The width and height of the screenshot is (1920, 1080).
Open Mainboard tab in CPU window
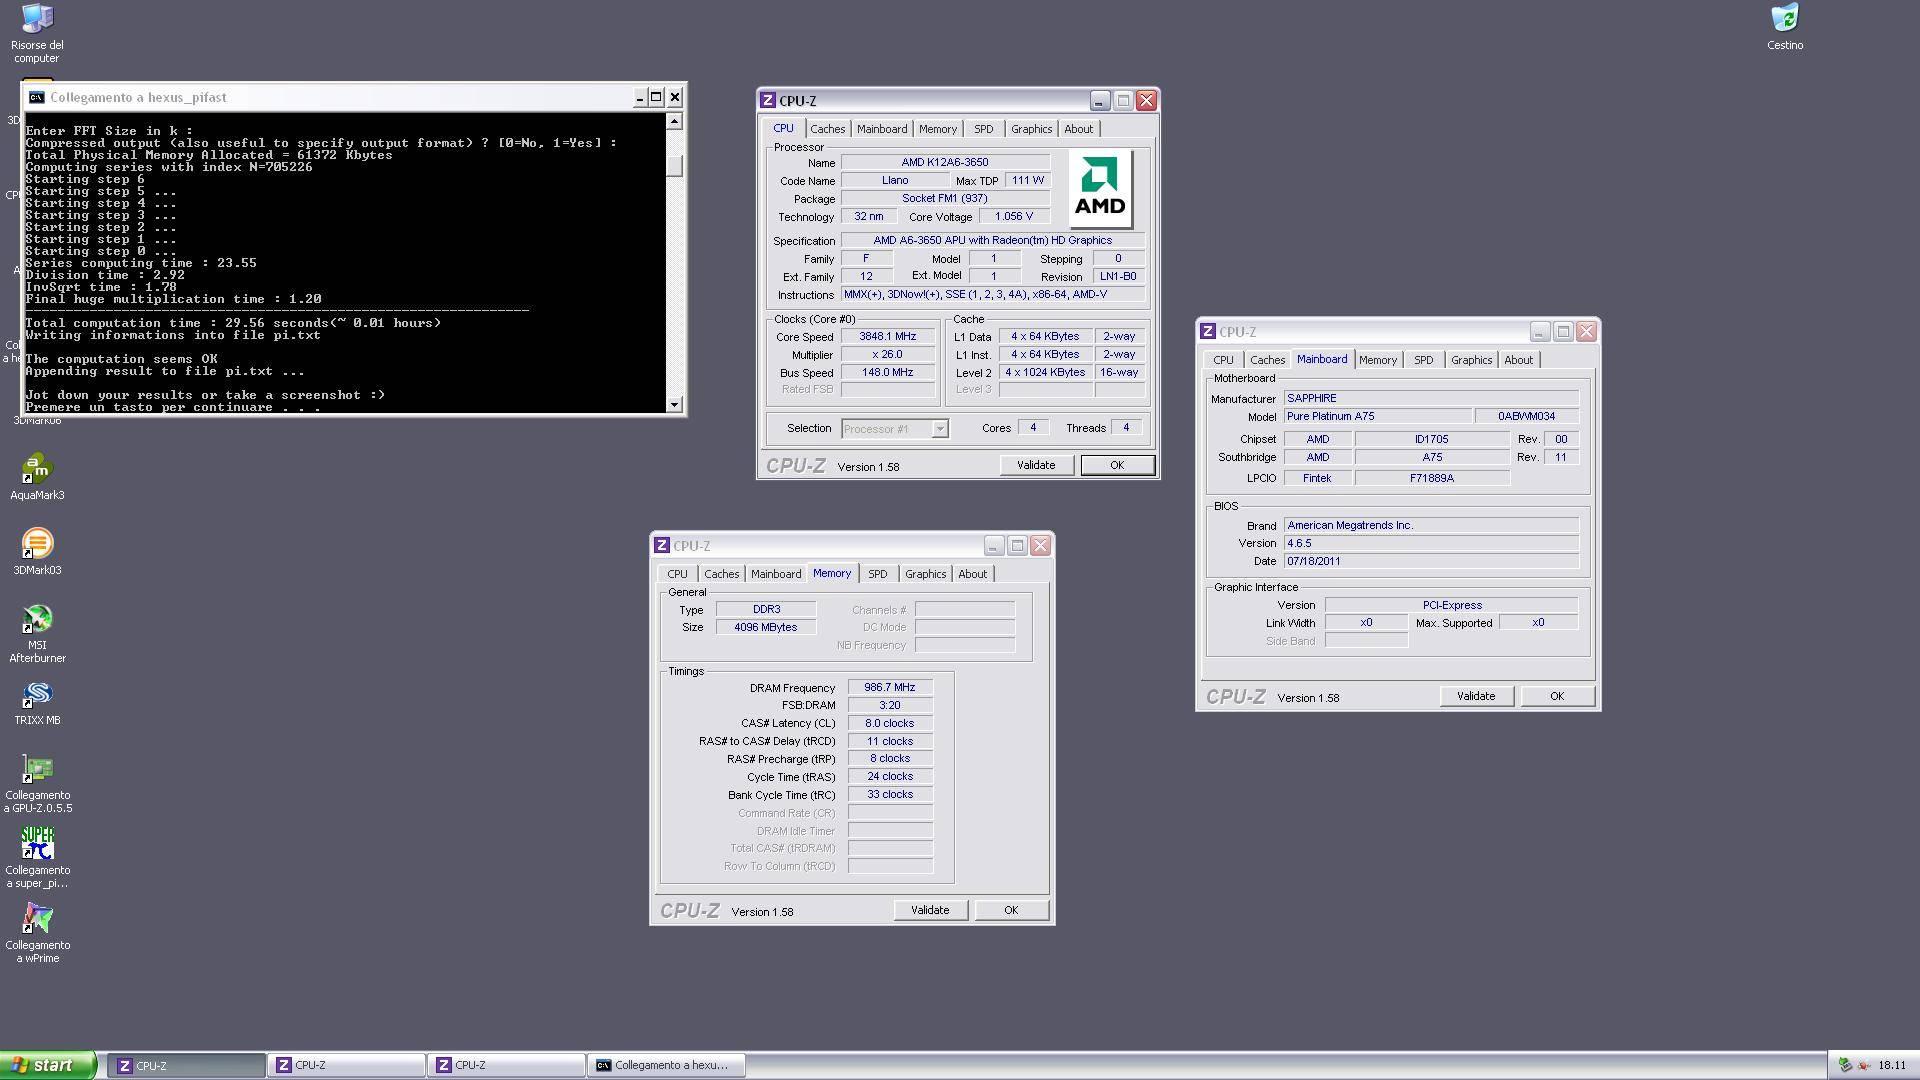coord(882,129)
